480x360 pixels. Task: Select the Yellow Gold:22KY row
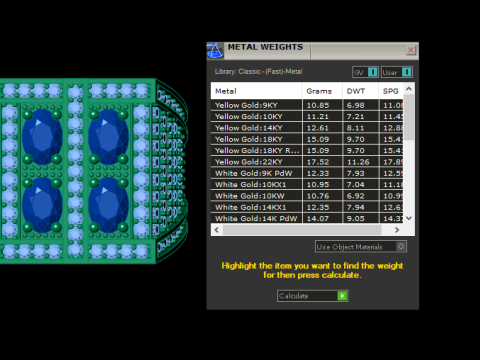[307, 162]
